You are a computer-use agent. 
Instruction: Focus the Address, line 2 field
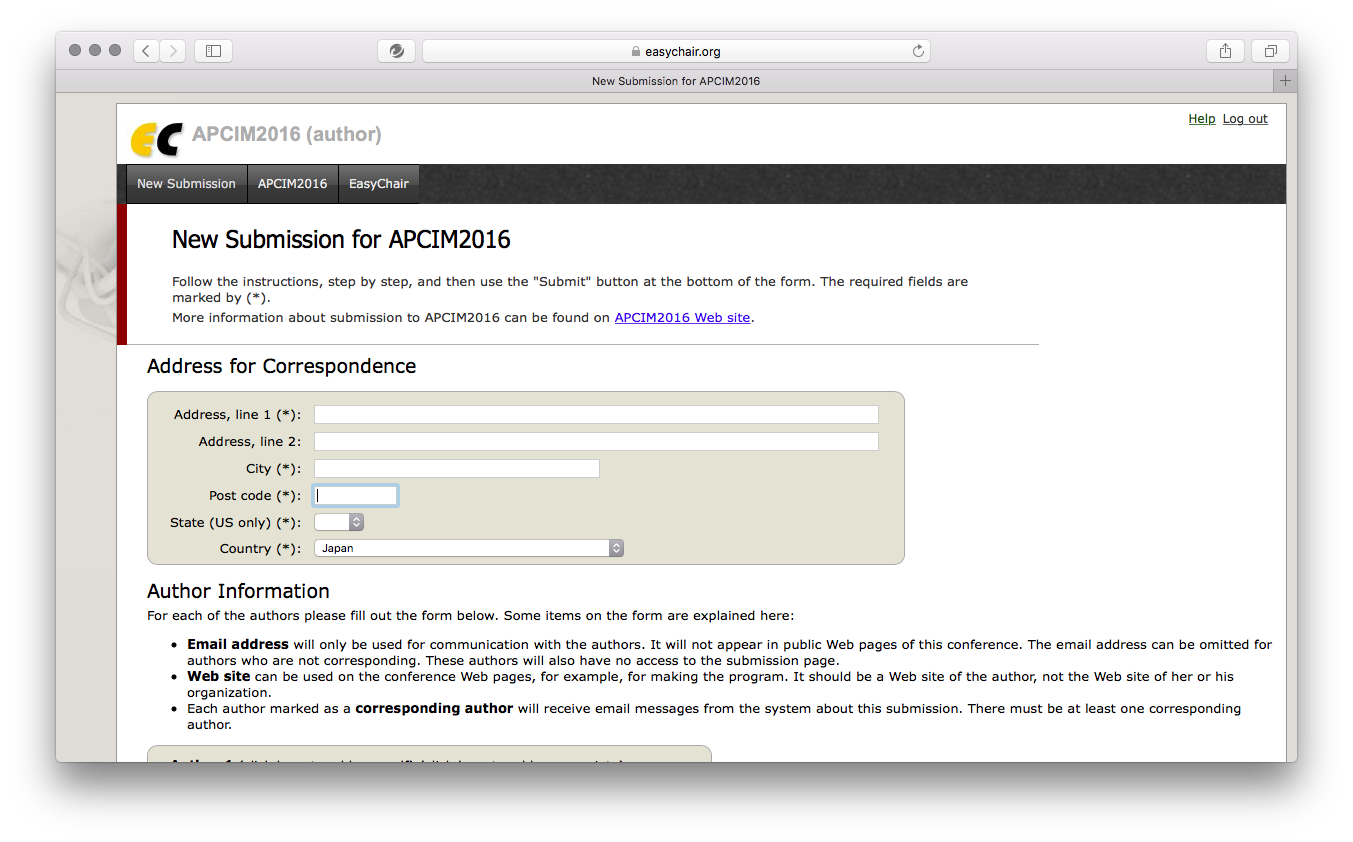click(x=596, y=441)
